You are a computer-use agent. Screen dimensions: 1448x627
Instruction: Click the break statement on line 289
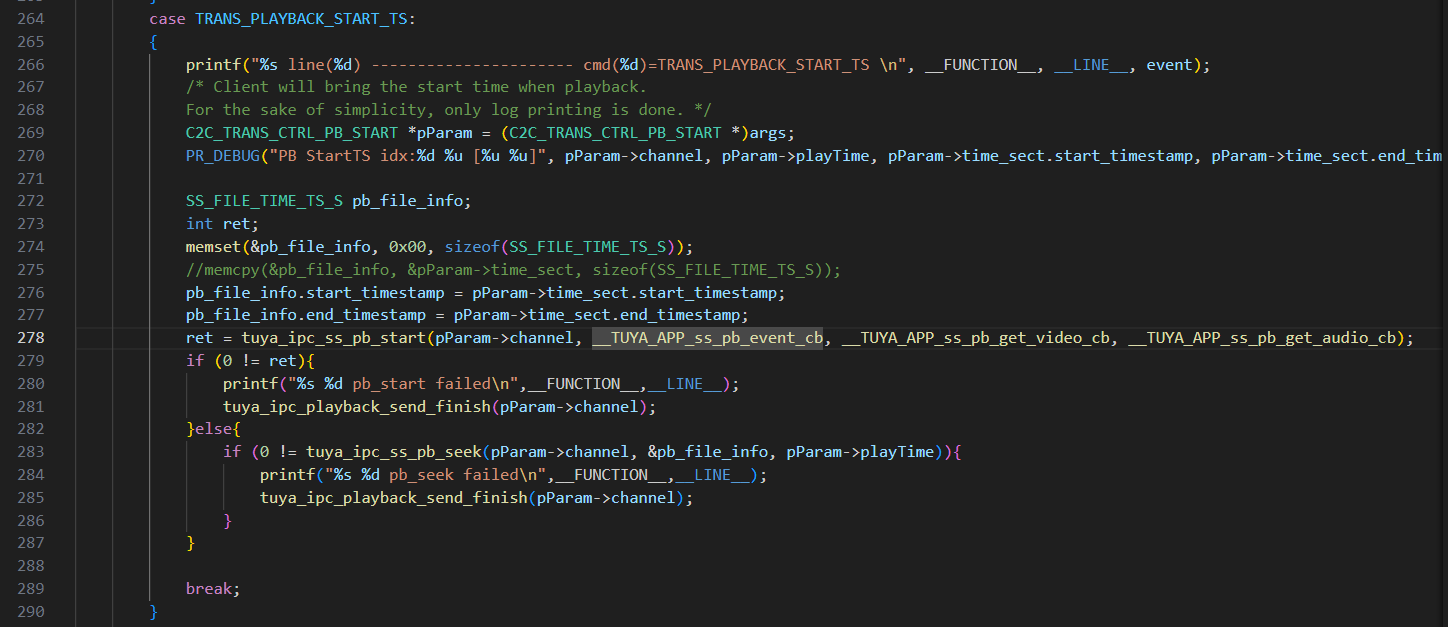coord(210,589)
